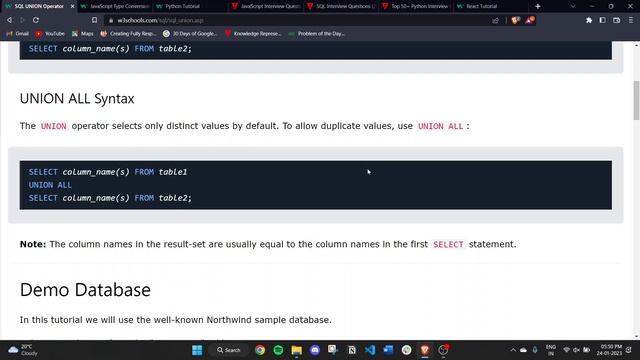Screen dimensions: 640x360
Task: Open the Wi-Fi network tray icon
Action: [x=567, y=350]
